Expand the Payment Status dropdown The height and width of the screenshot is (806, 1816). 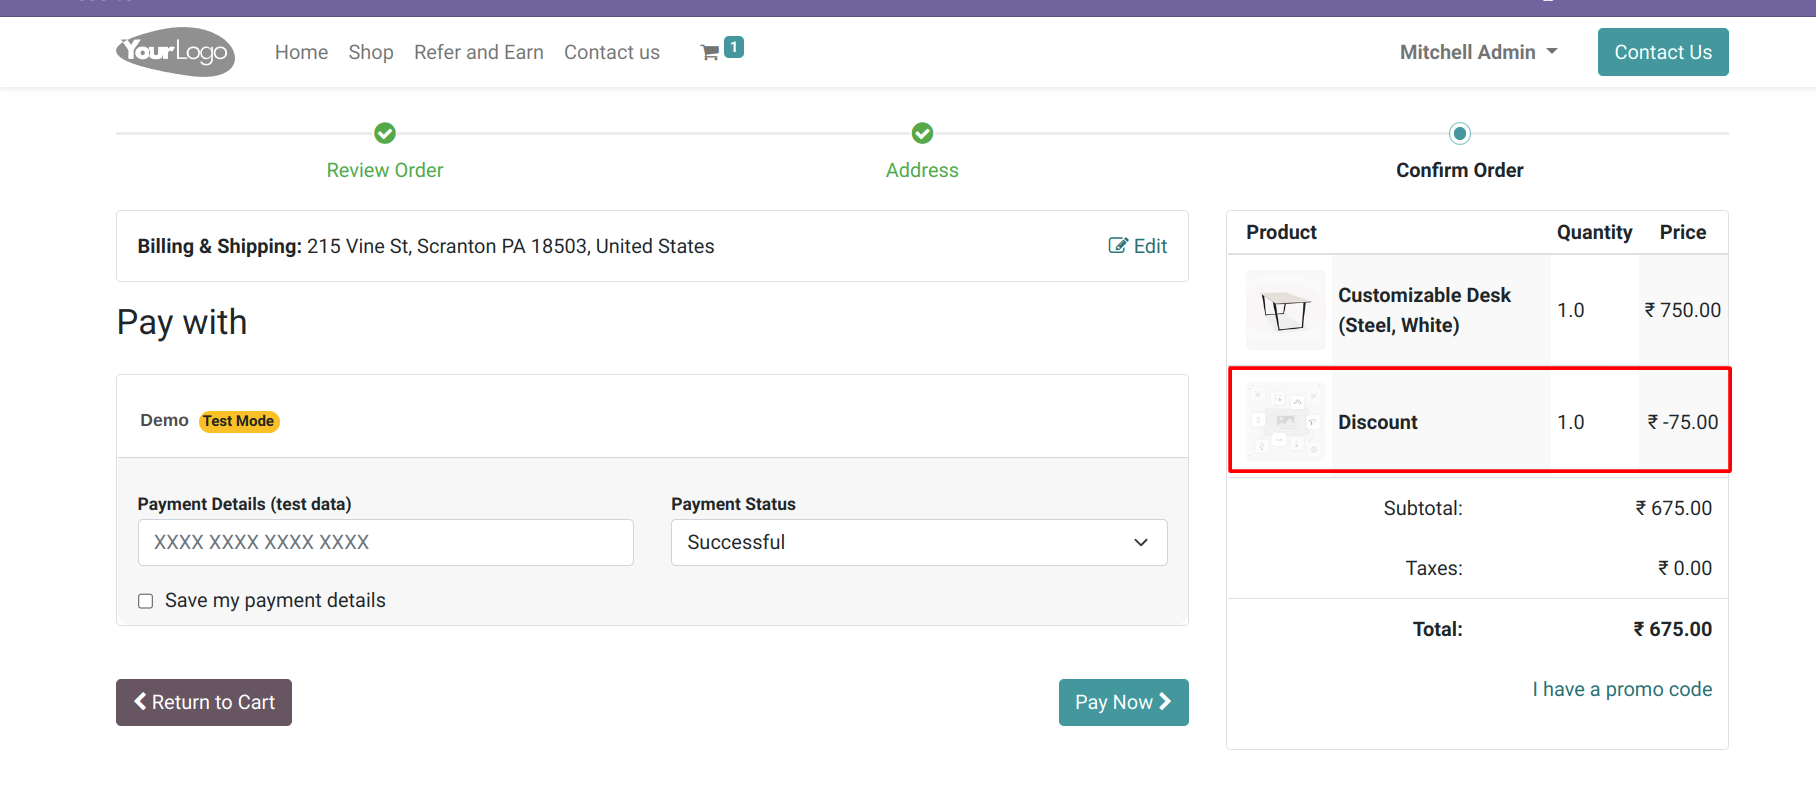pyautogui.click(x=919, y=542)
